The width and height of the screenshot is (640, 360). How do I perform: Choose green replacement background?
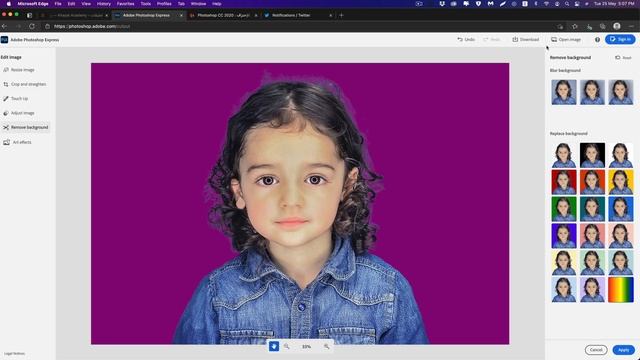pyautogui.click(x=564, y=209)
